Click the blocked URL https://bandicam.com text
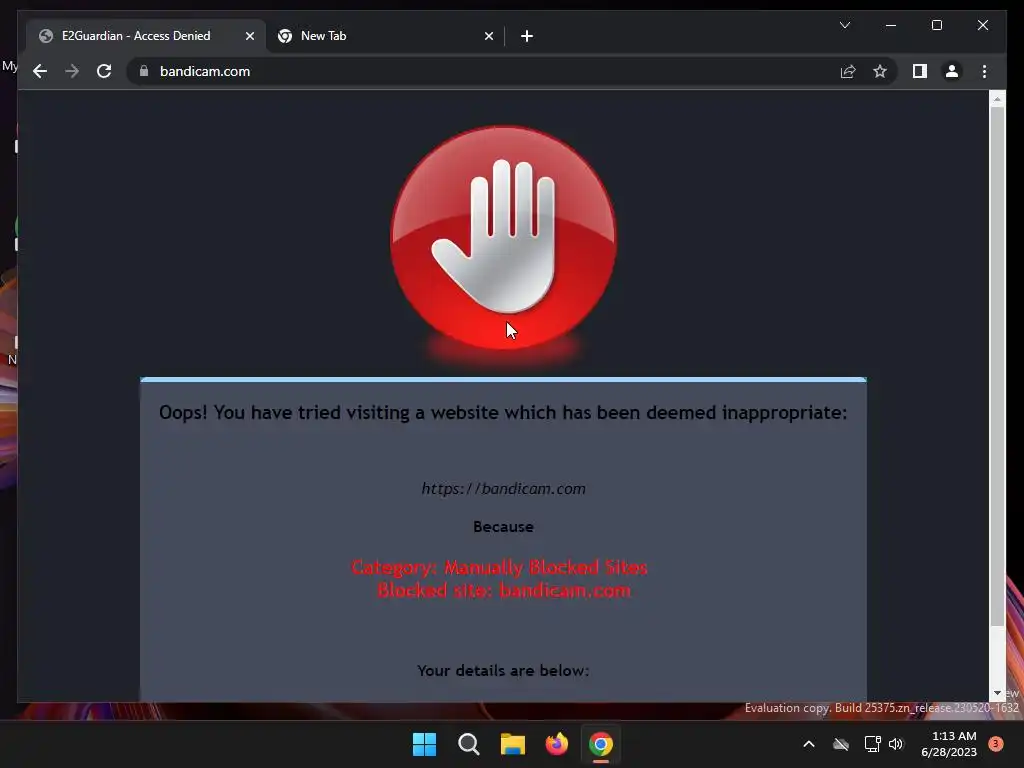Viewport: 1024px width, 768px height. [x=503, y=488]
